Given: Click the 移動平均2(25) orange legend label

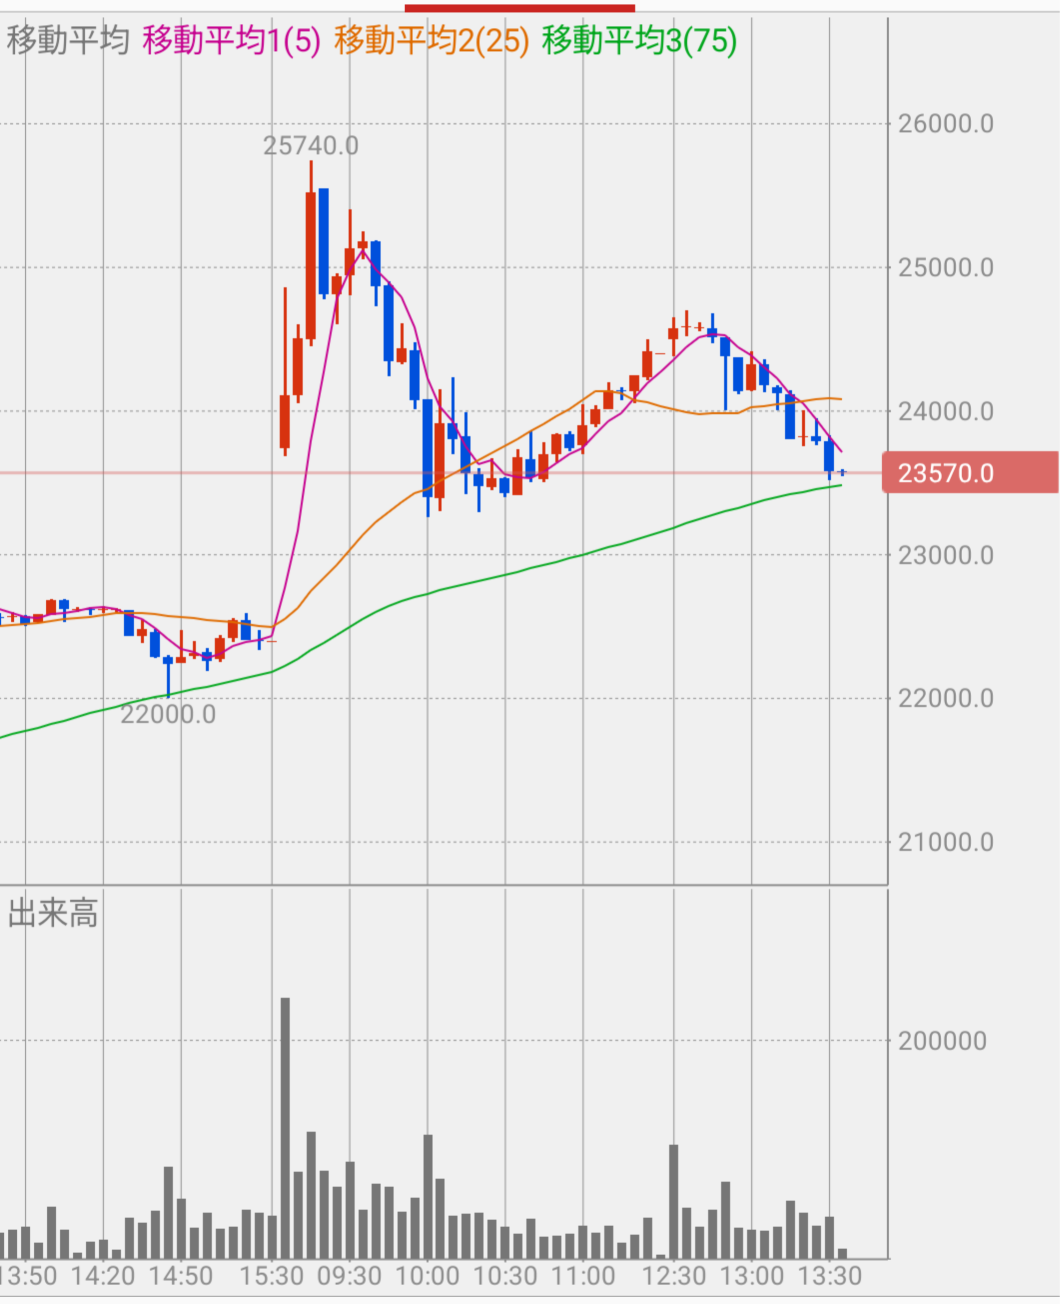Looking at the screenshot, I should [431, 41].
